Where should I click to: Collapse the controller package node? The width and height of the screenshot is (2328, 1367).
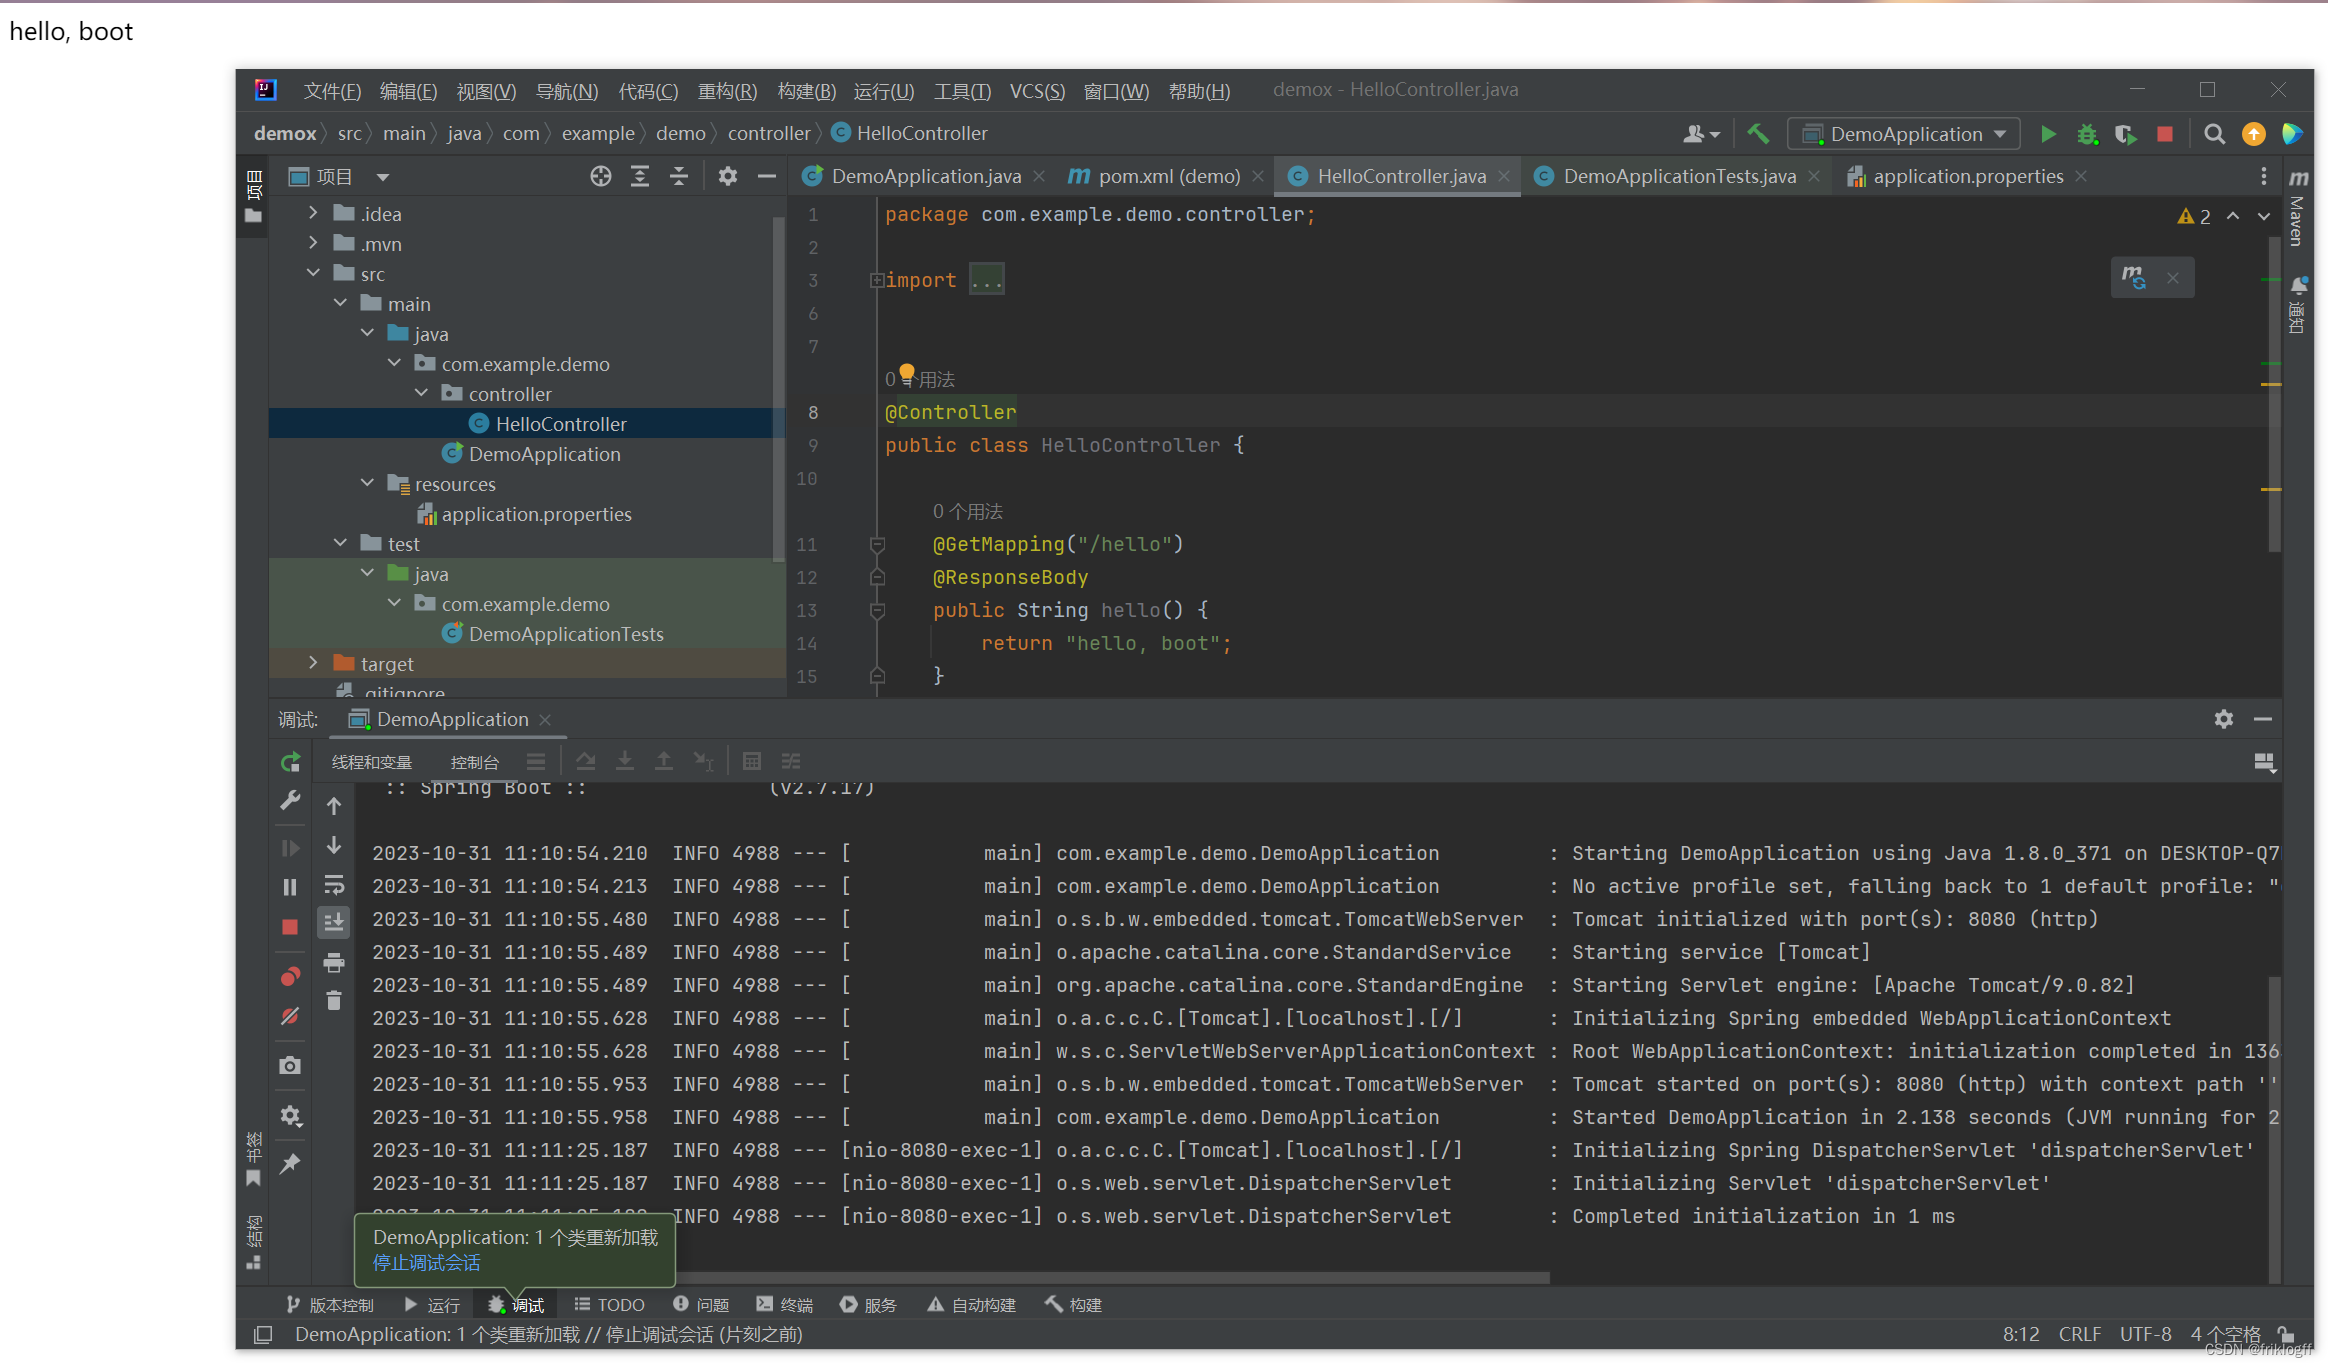[x=421, y=393]
